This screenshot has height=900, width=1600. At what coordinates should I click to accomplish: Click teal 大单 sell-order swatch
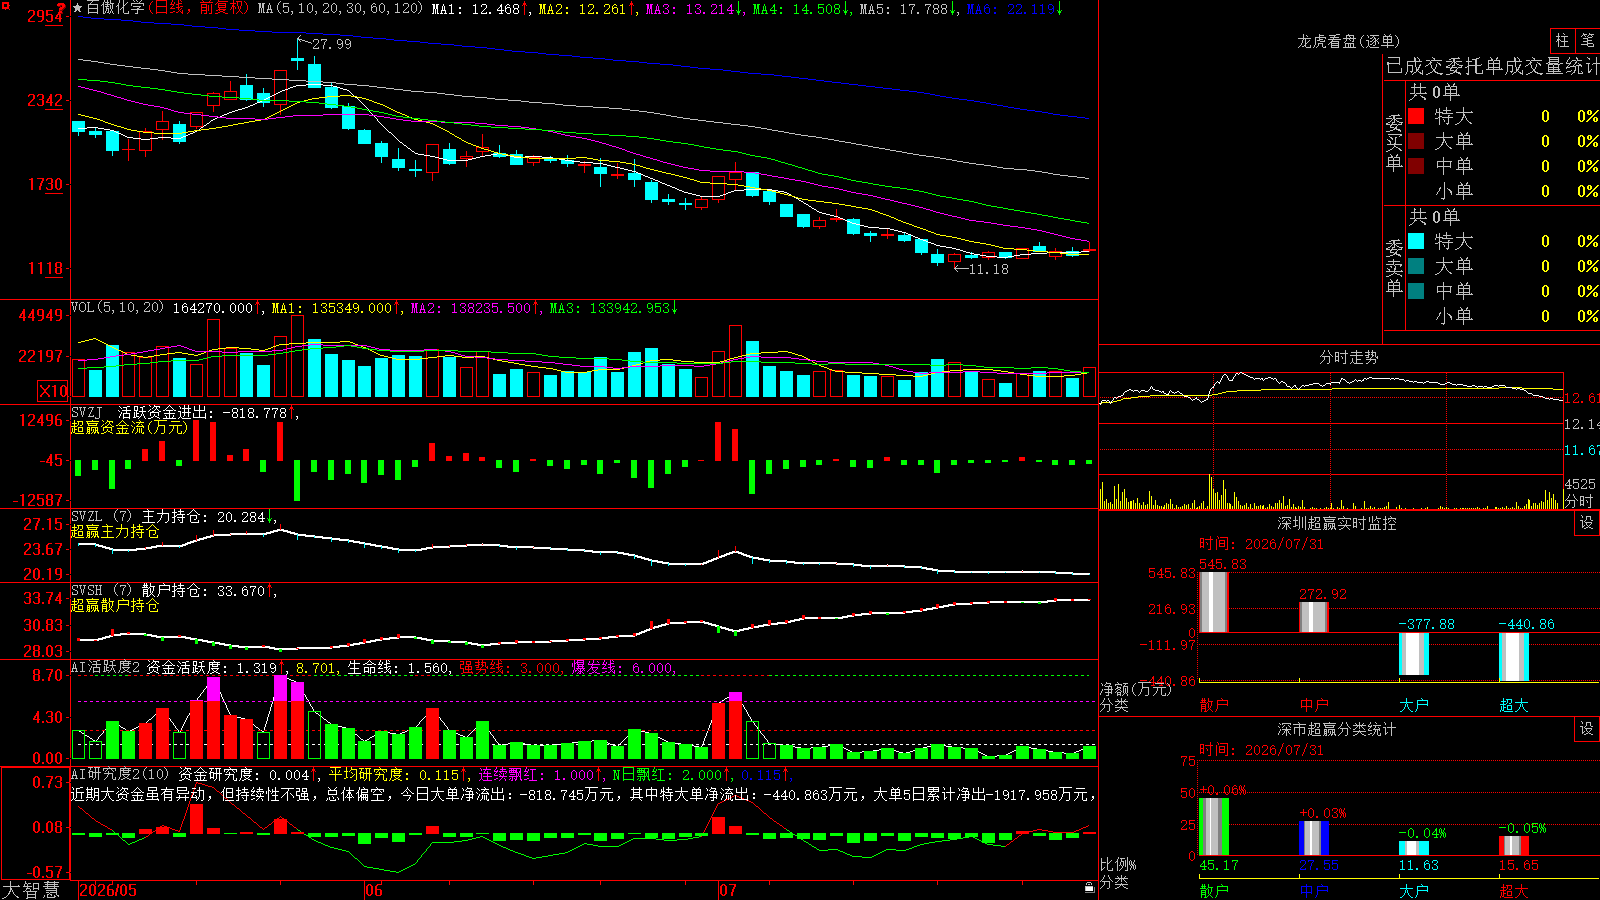tap(1416, 266)
